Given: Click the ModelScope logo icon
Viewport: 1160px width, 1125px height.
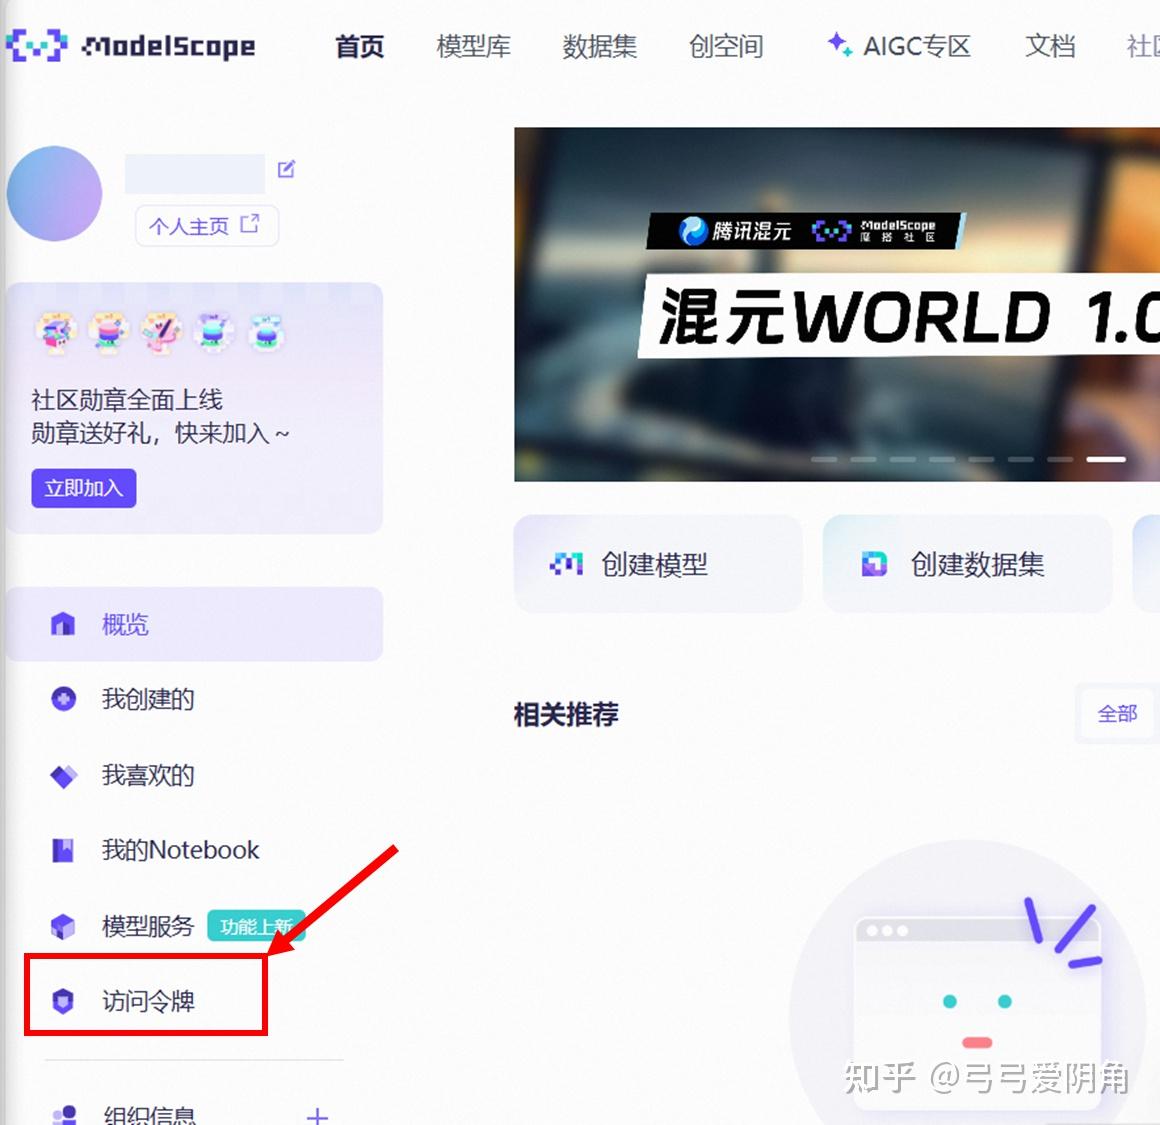Looking at the screenshot, I should click(36, 45).
